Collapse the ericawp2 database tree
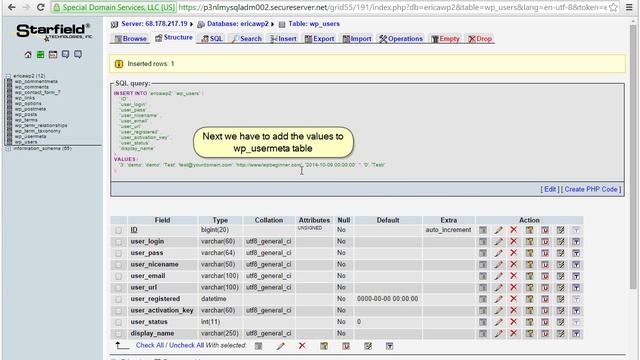This screenshot has width=640, height=360. 8,76
